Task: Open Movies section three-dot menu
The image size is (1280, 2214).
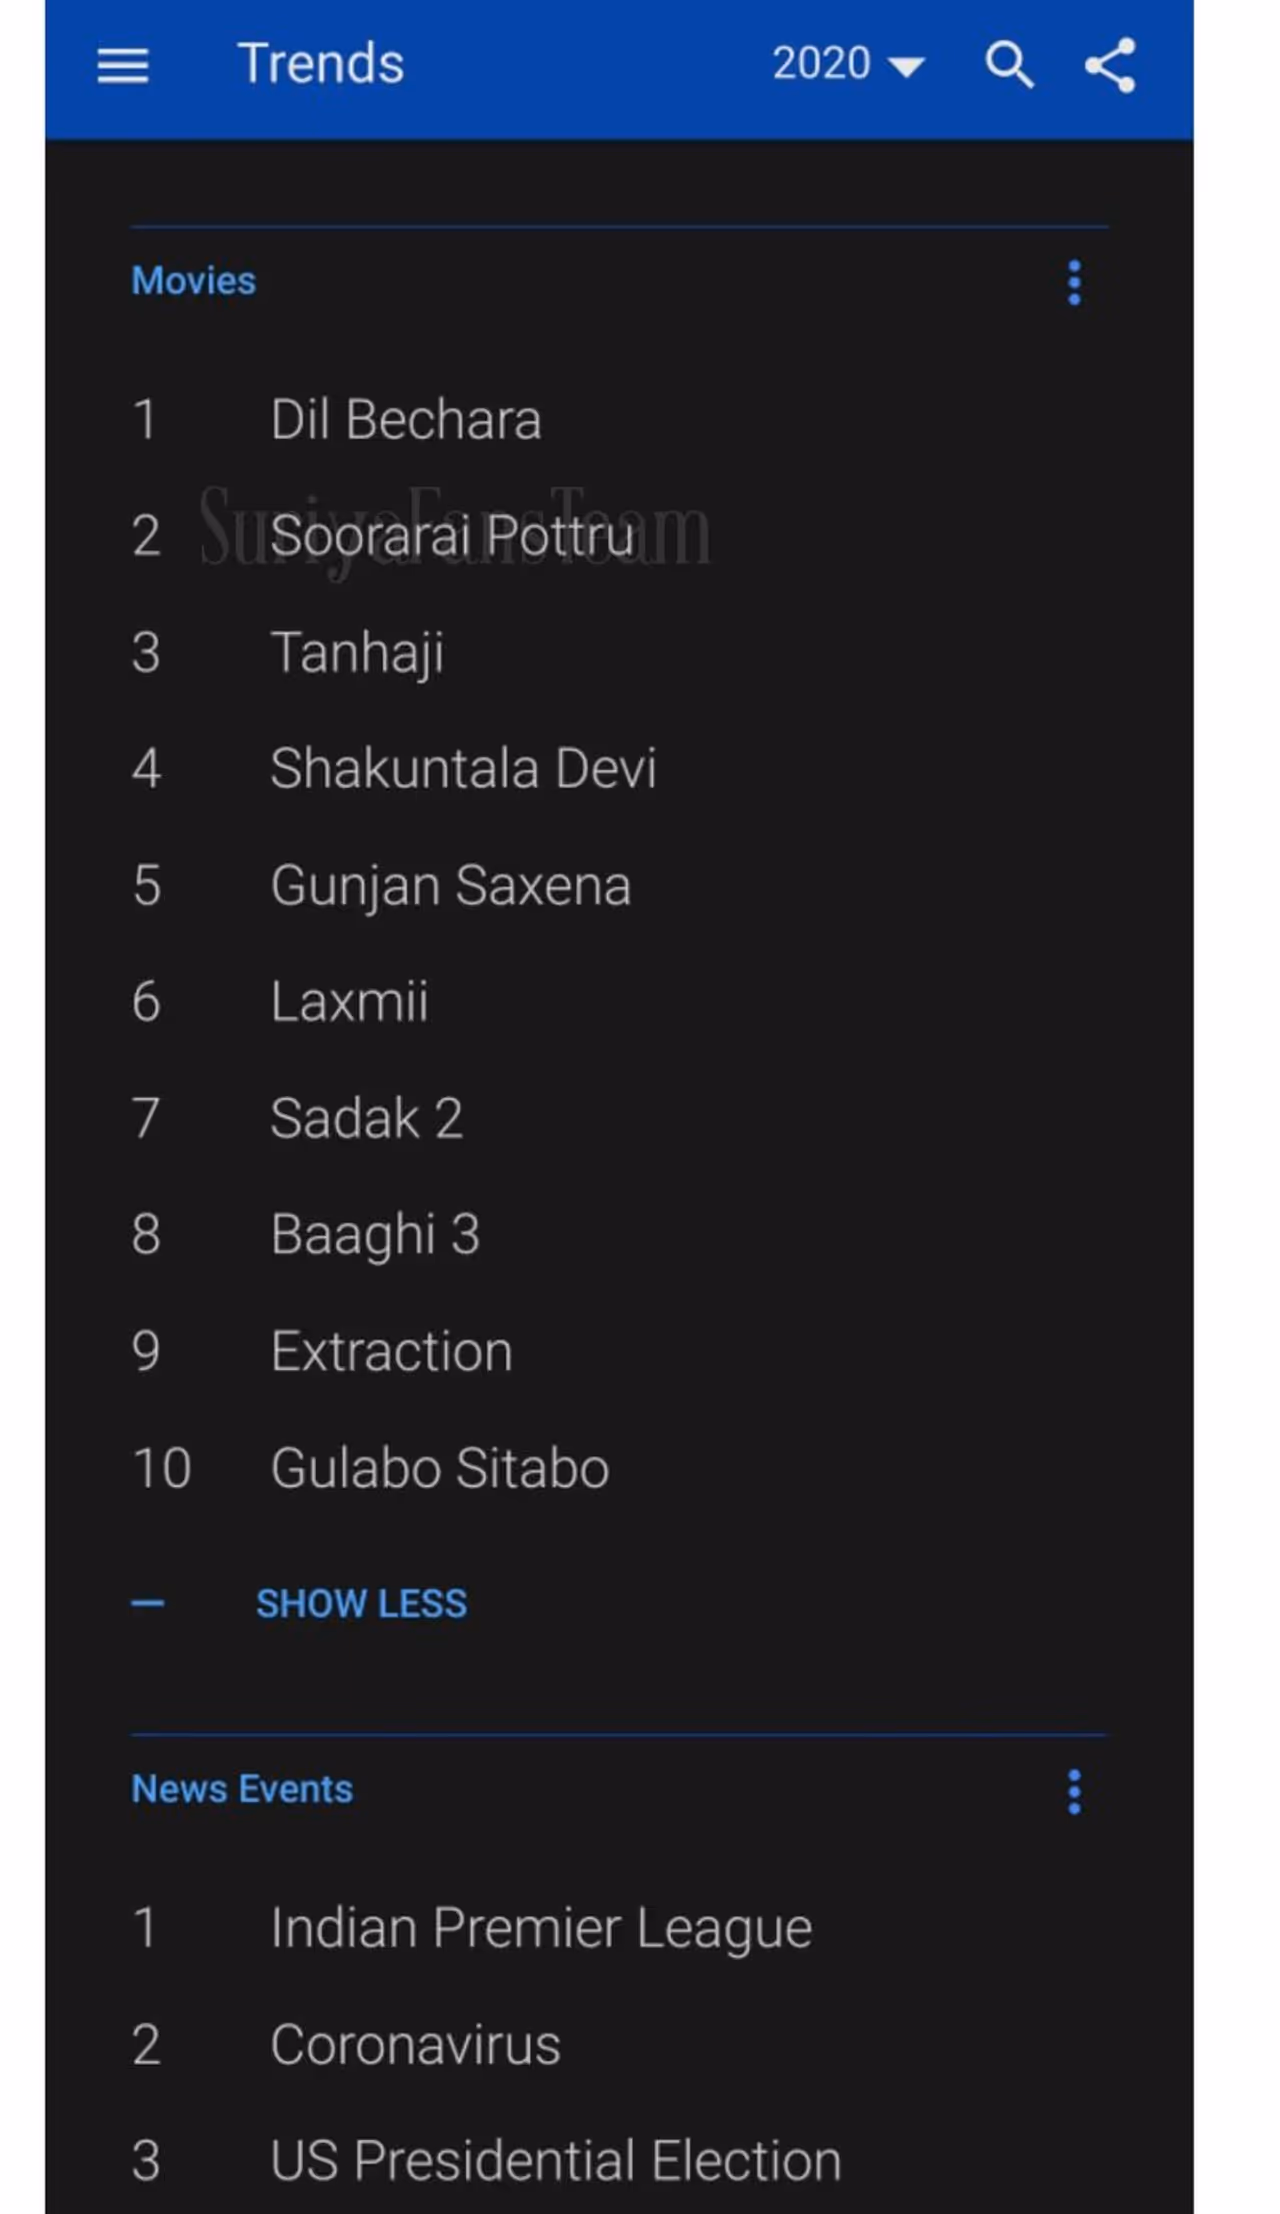Action: coord(1074,283)
